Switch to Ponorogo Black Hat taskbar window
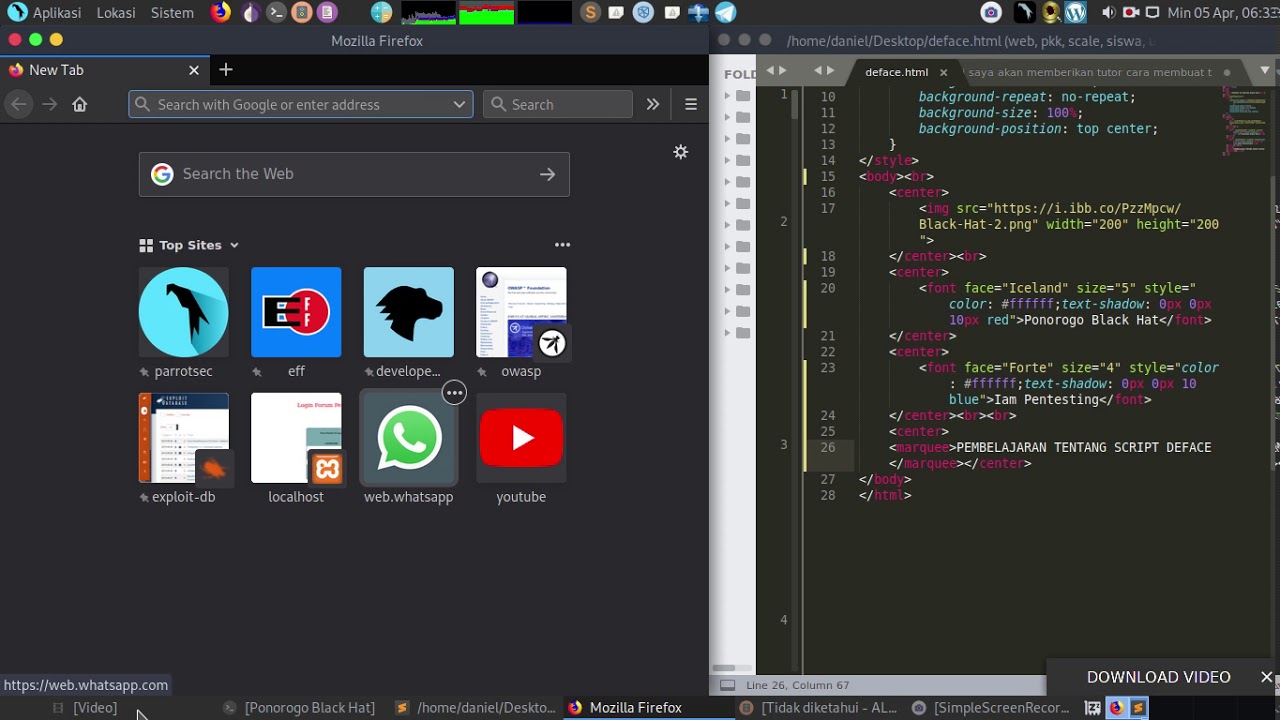The width and height of the screenshot is (1280, 720). pyautogui.click(x=299, y=708)
